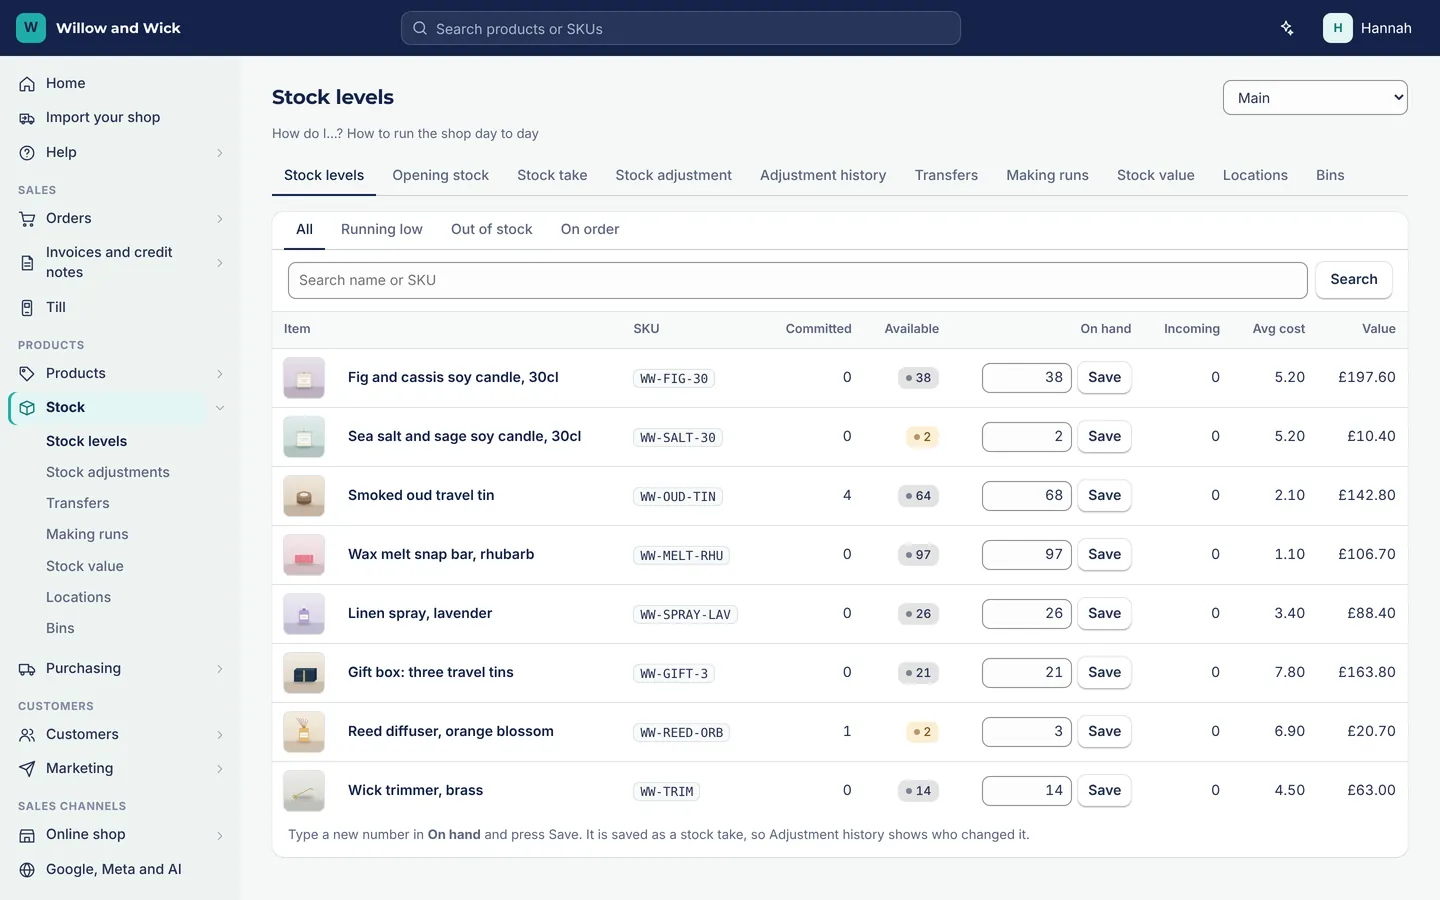The image size is (1440, 900).
Task: Expand the Customers submenu chevron
Action: coord(220,735)
